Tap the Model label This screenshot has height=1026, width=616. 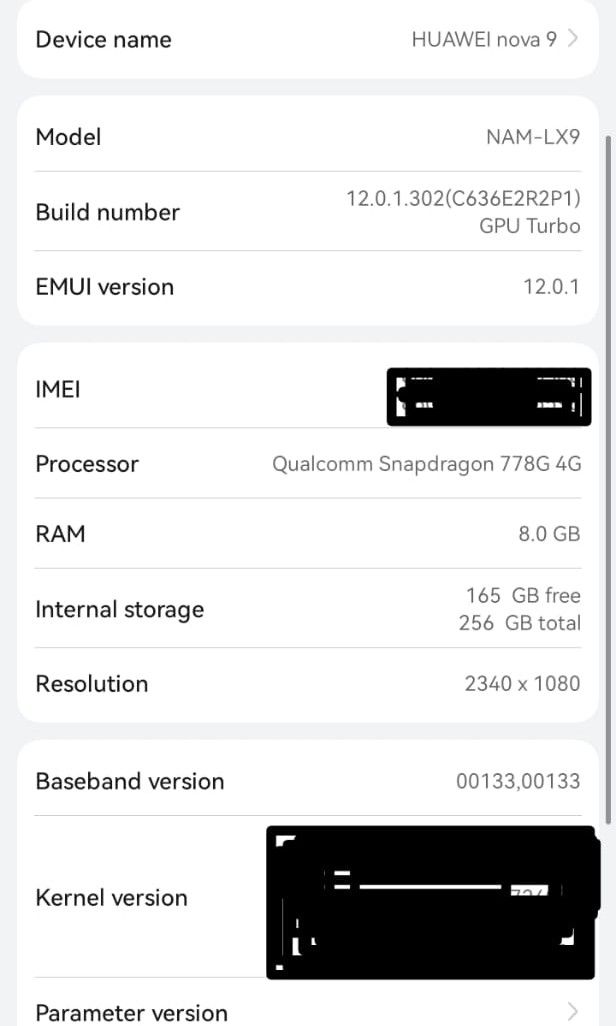point(68,137)
